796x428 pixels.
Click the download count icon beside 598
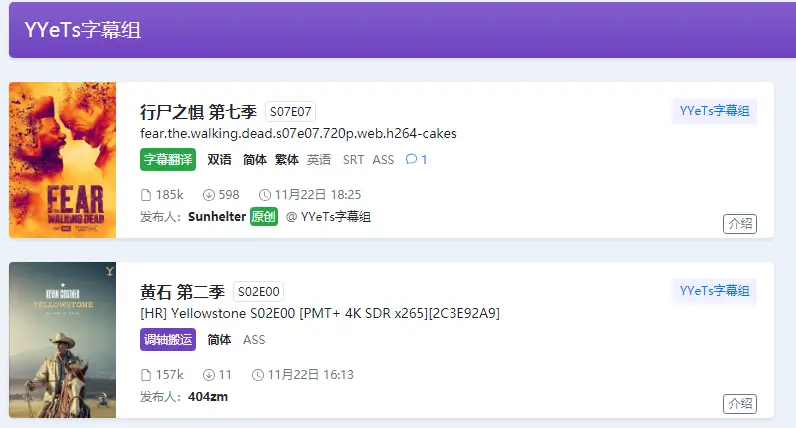coord(208,195)
